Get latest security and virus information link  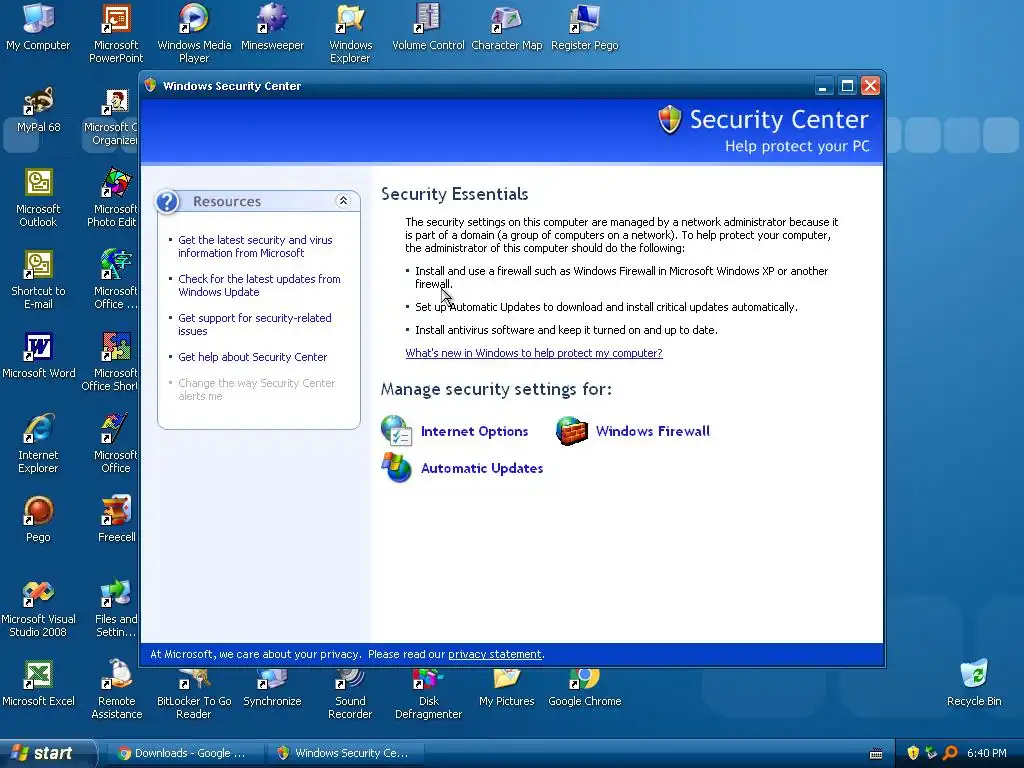pyautogui.click(x=255, y=246)
